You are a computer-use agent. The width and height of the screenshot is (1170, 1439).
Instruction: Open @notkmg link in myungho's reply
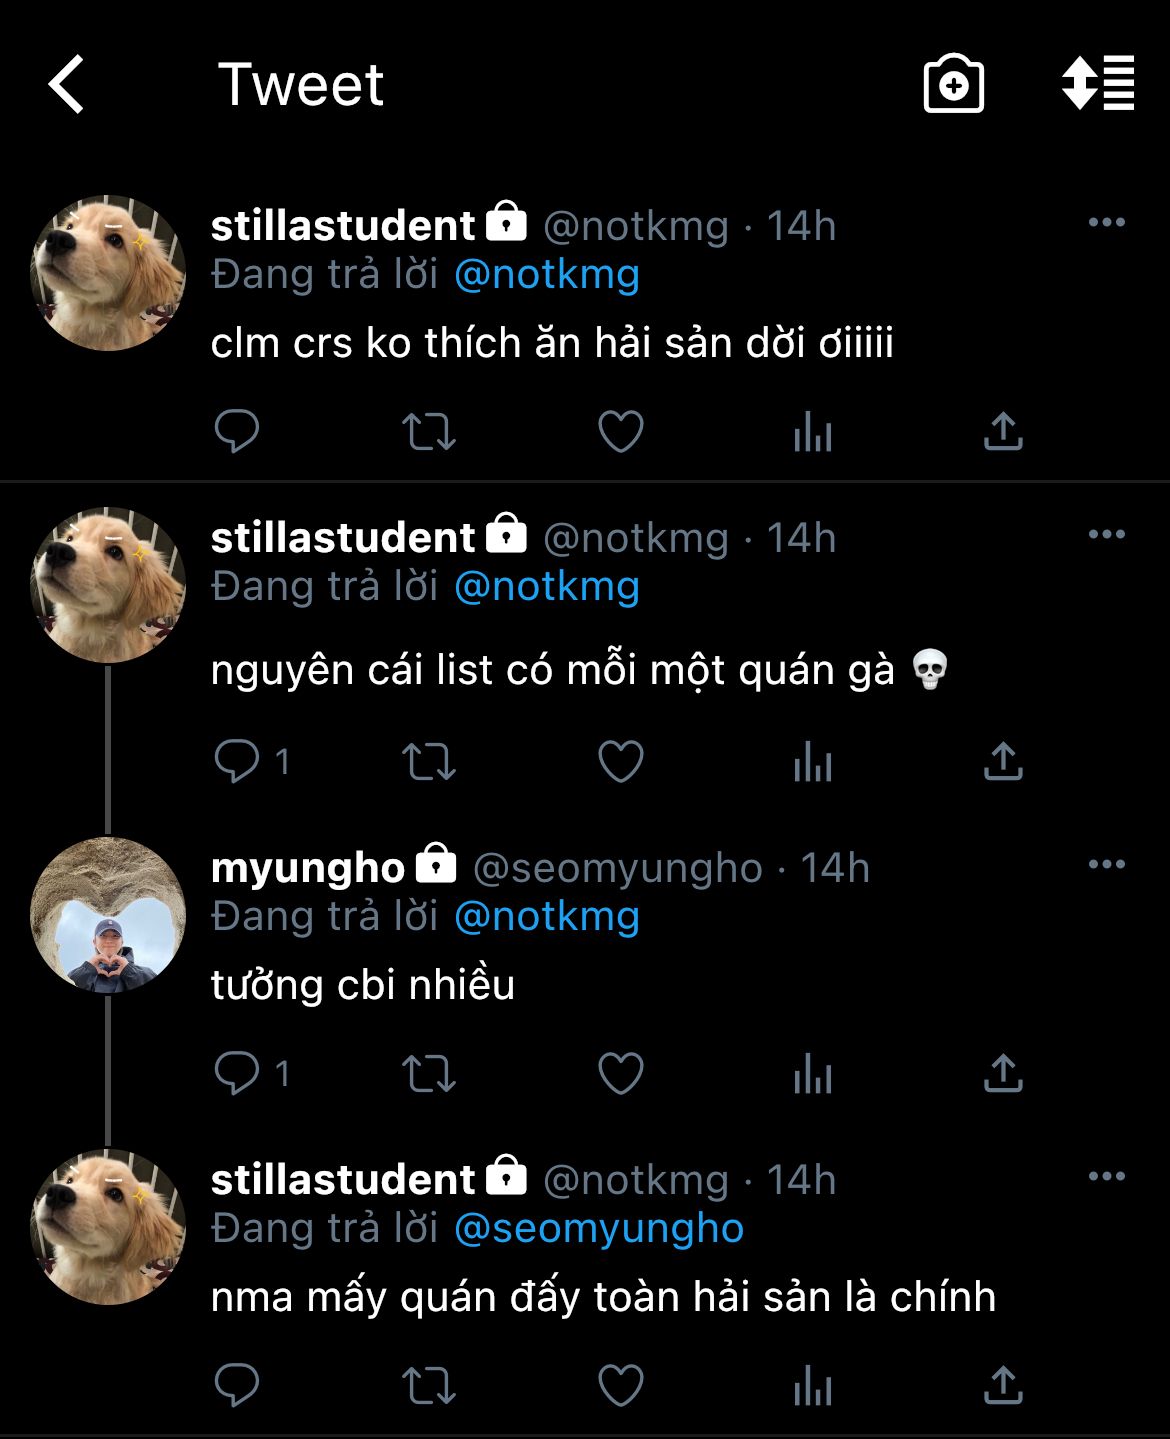coord(547,917)
